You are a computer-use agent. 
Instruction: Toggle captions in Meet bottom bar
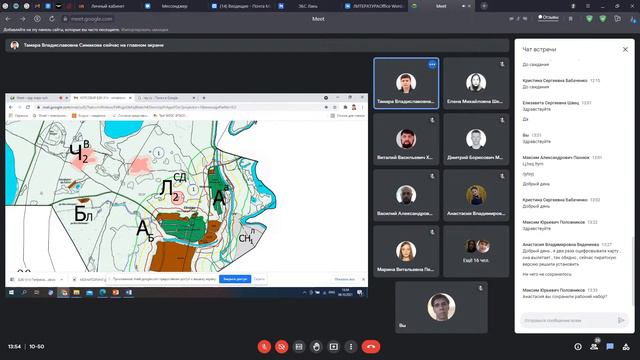[299, 347]
